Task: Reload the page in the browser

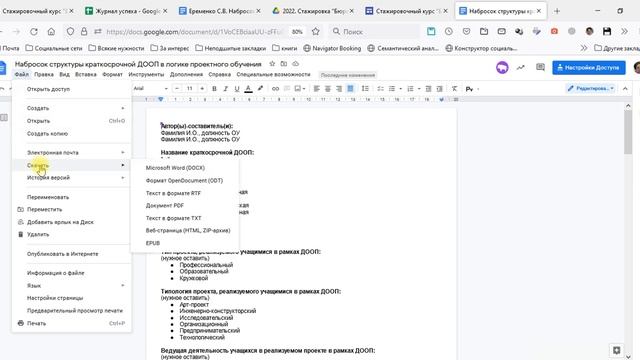Action: pyautogui.click(x=33, y=31)
